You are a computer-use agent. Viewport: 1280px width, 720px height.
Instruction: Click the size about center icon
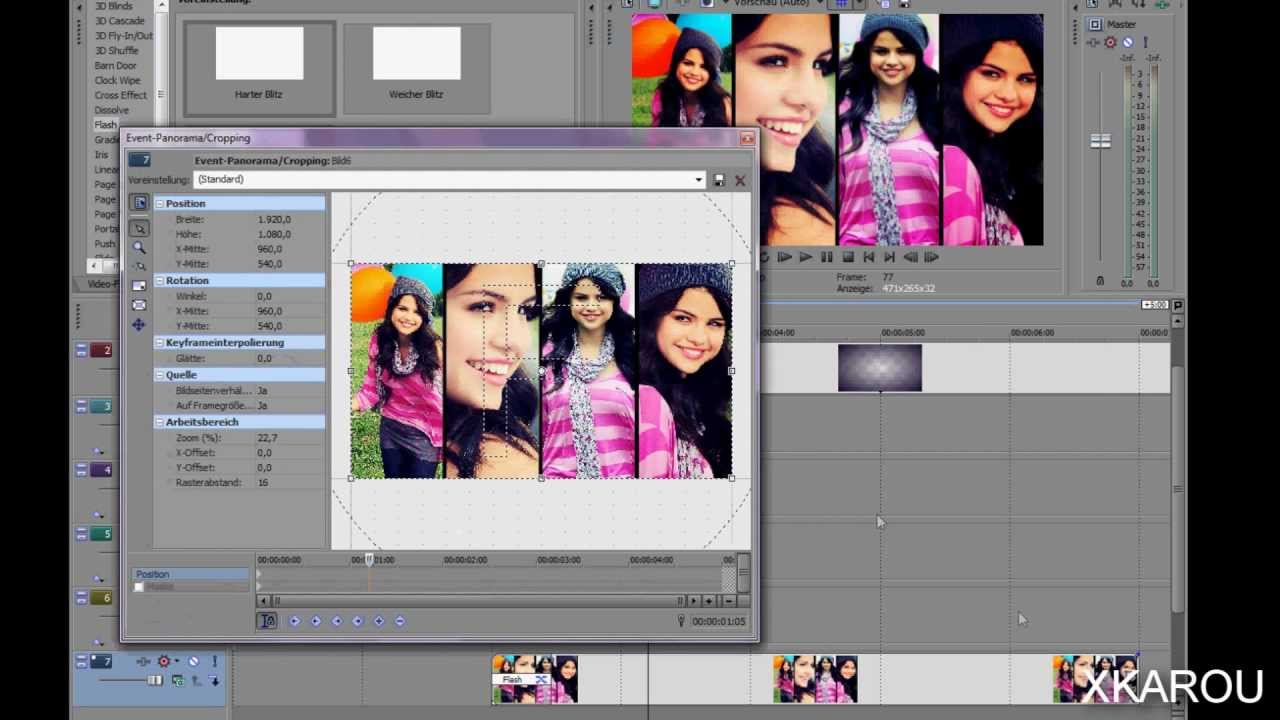(x=139, y=305)
